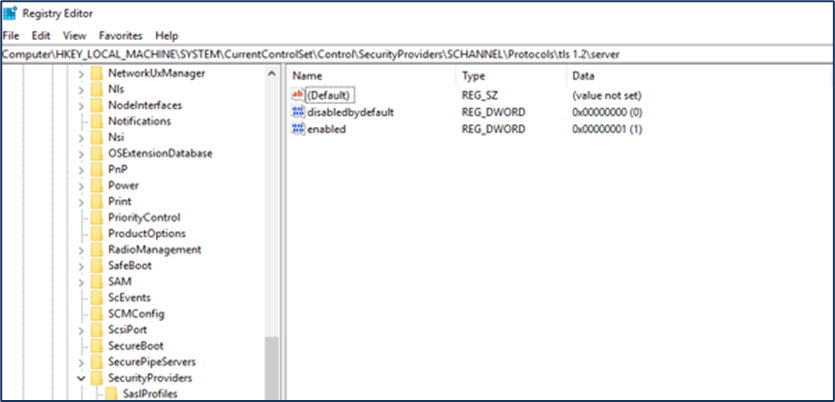Select the SecureBoot tree label

(136, 346)
